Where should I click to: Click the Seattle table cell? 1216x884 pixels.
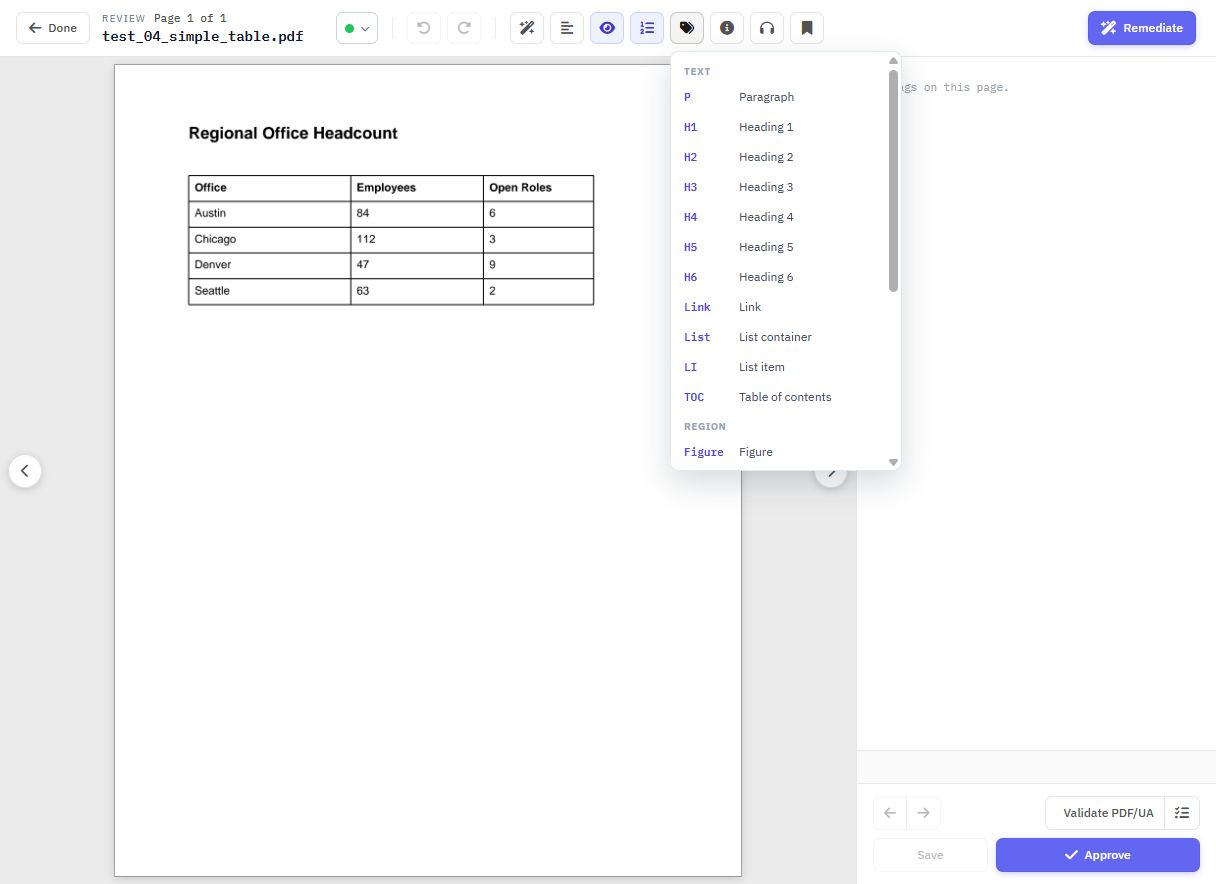coord(270,292)
